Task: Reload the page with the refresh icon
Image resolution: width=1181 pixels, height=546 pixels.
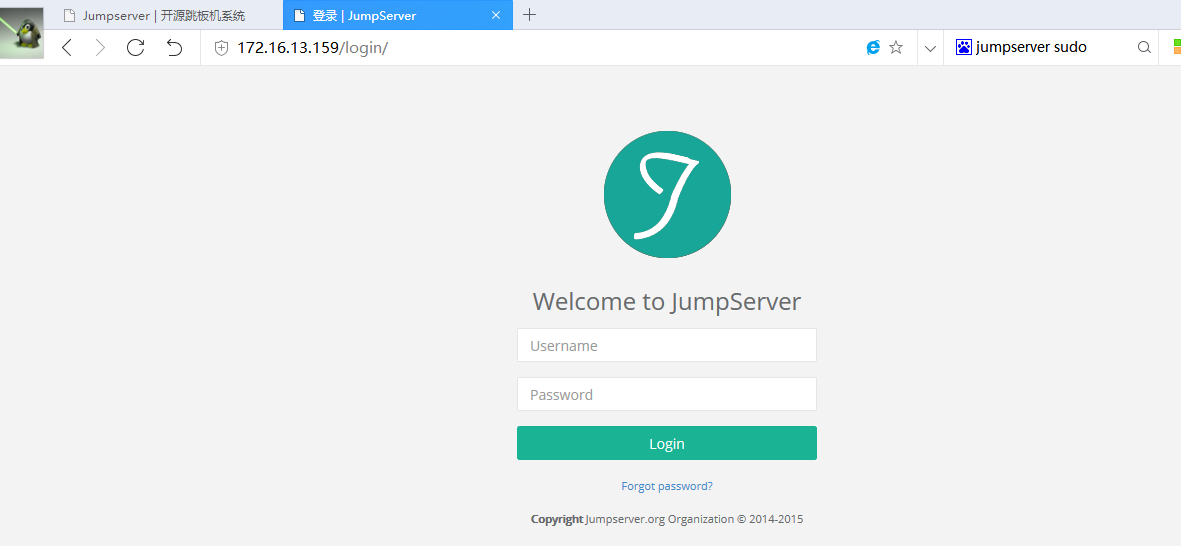Action: [136, 47]
